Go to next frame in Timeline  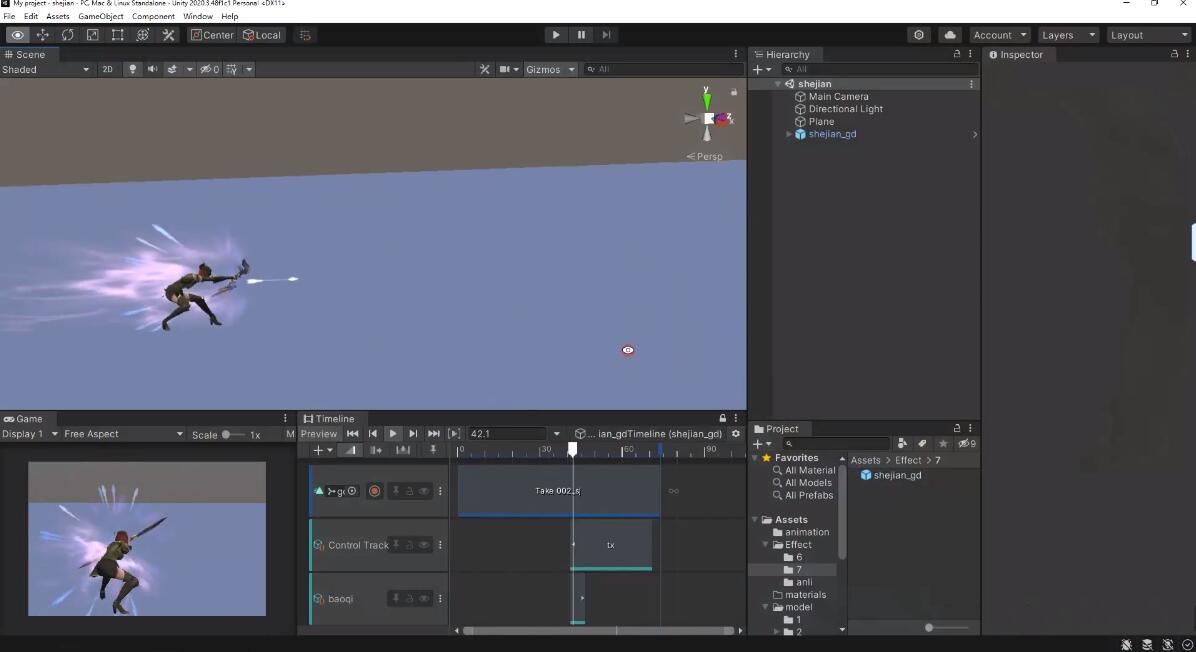tap(413, 434)
